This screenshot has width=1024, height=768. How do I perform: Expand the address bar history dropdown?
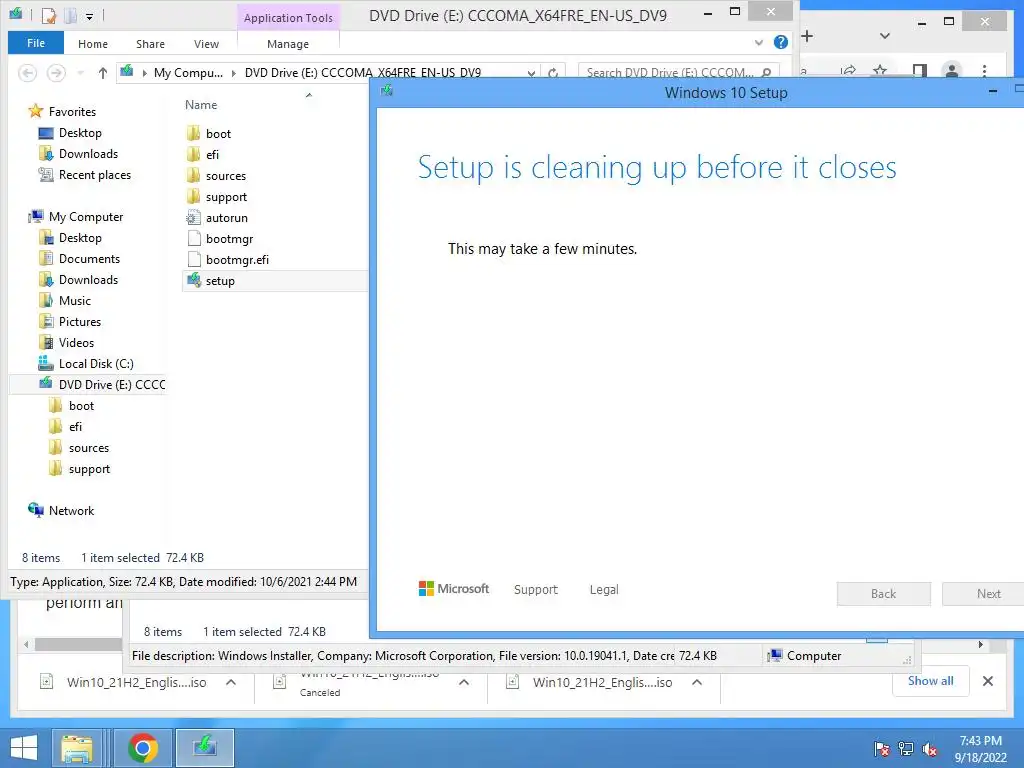tap(532, 73)
